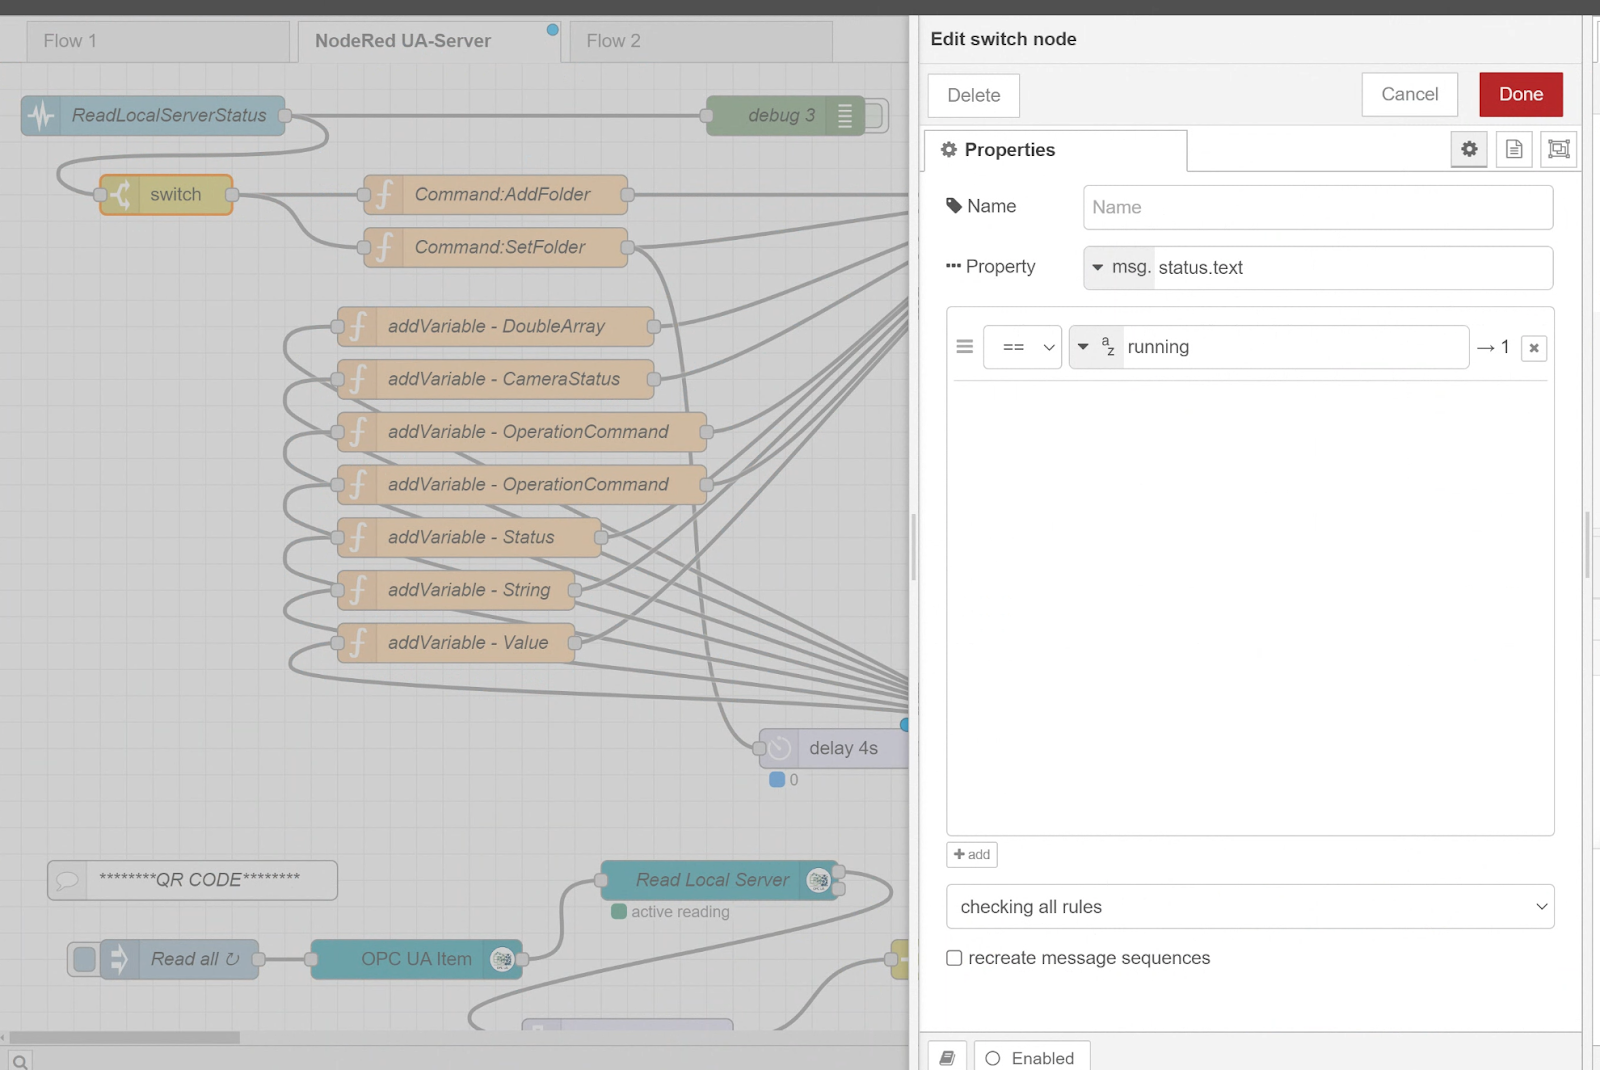This screenshot has height=1070, width=1600.
Task: Open the rule value type dropdown
Action: click(1097, 347)
